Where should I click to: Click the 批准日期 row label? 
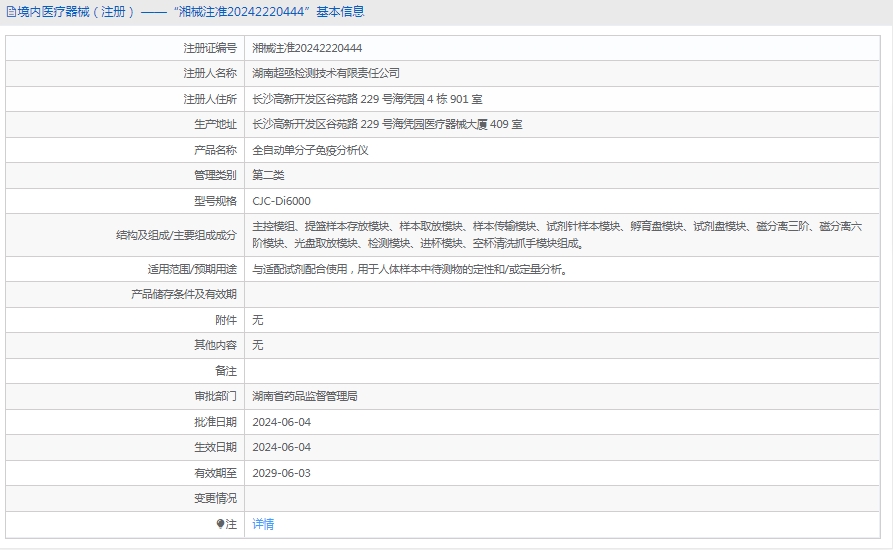[215, 422]
